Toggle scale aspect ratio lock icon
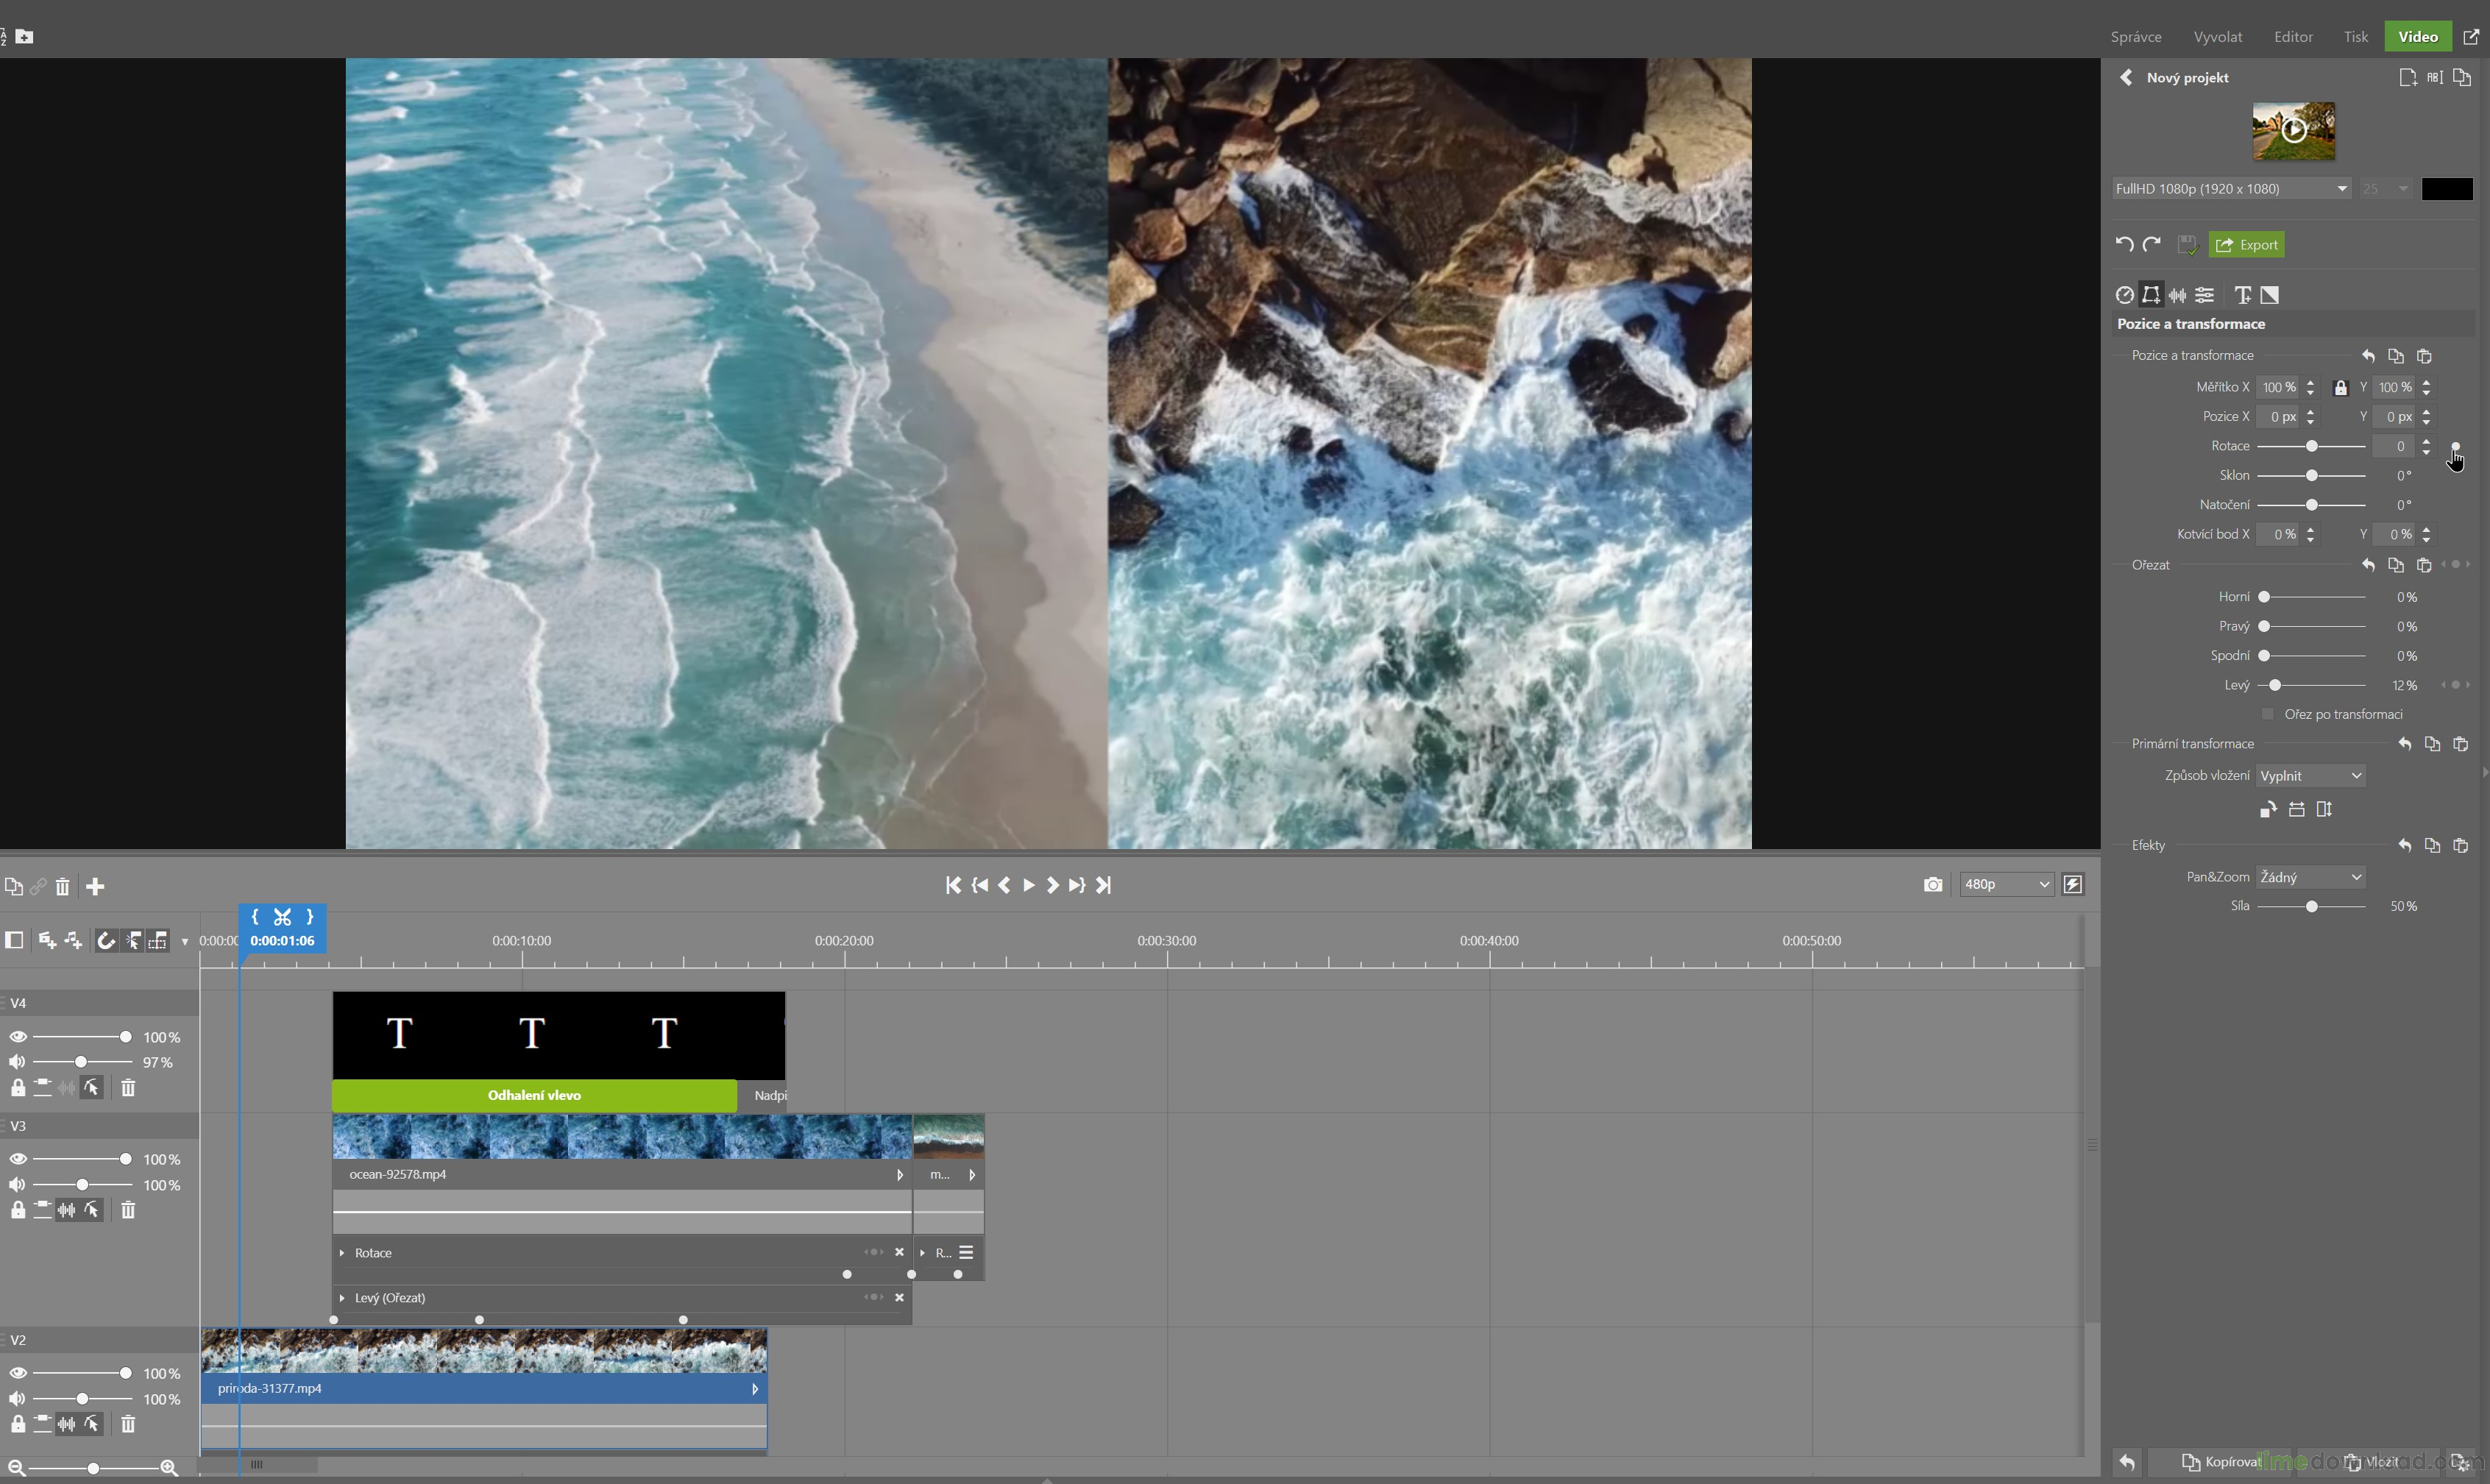The height and width of the screenshot is (1484, 2490). tap(2340, 388)
